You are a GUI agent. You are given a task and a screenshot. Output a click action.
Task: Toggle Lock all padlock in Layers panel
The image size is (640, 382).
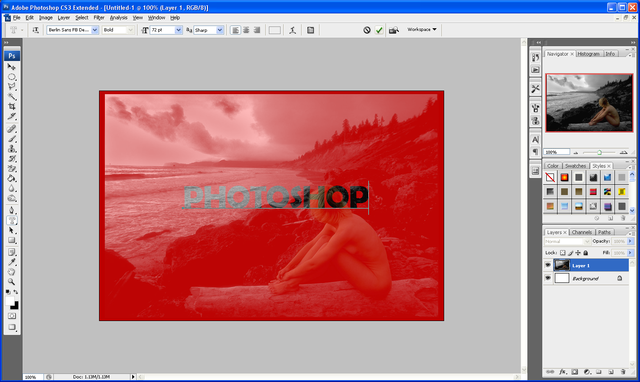[585, 253]
